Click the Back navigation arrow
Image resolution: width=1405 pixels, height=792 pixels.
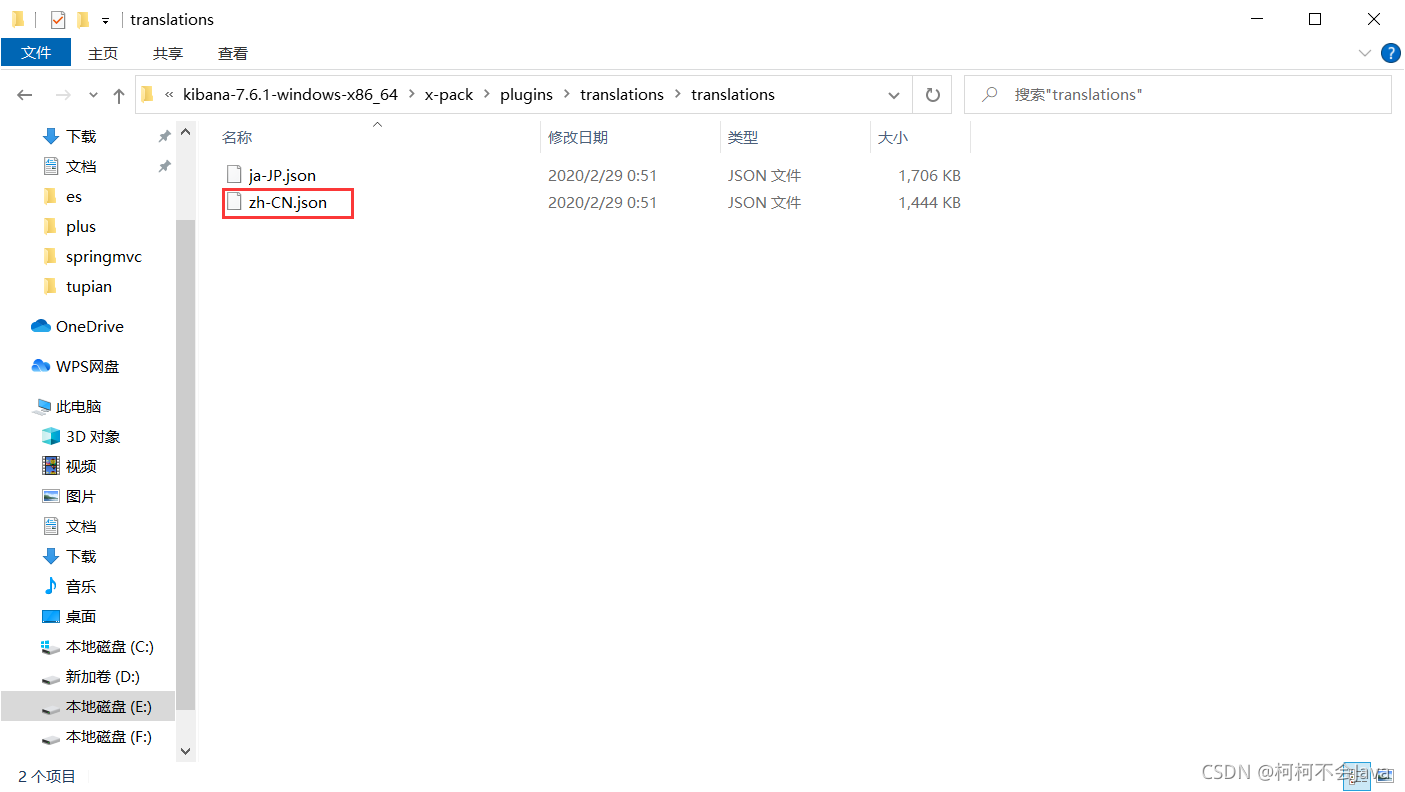(x=25, y=95)
